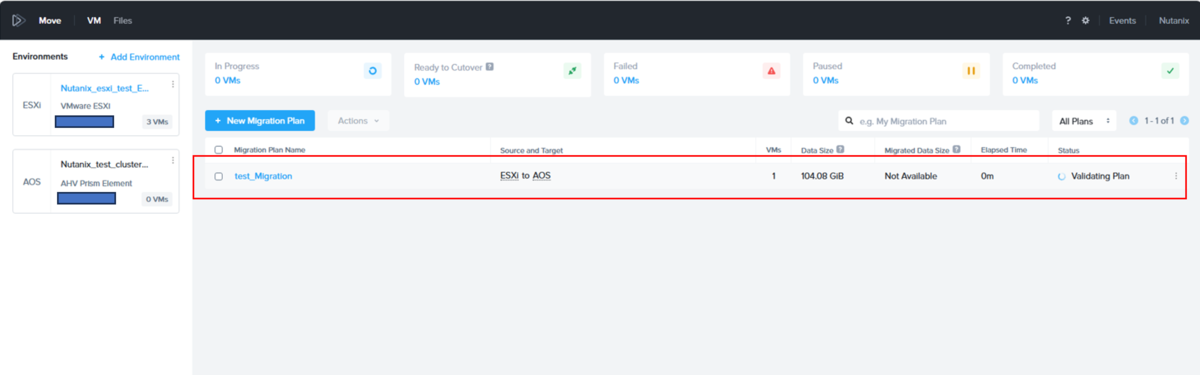Click the Ready to Cutover arrows icon

click(x=572, y=71)
